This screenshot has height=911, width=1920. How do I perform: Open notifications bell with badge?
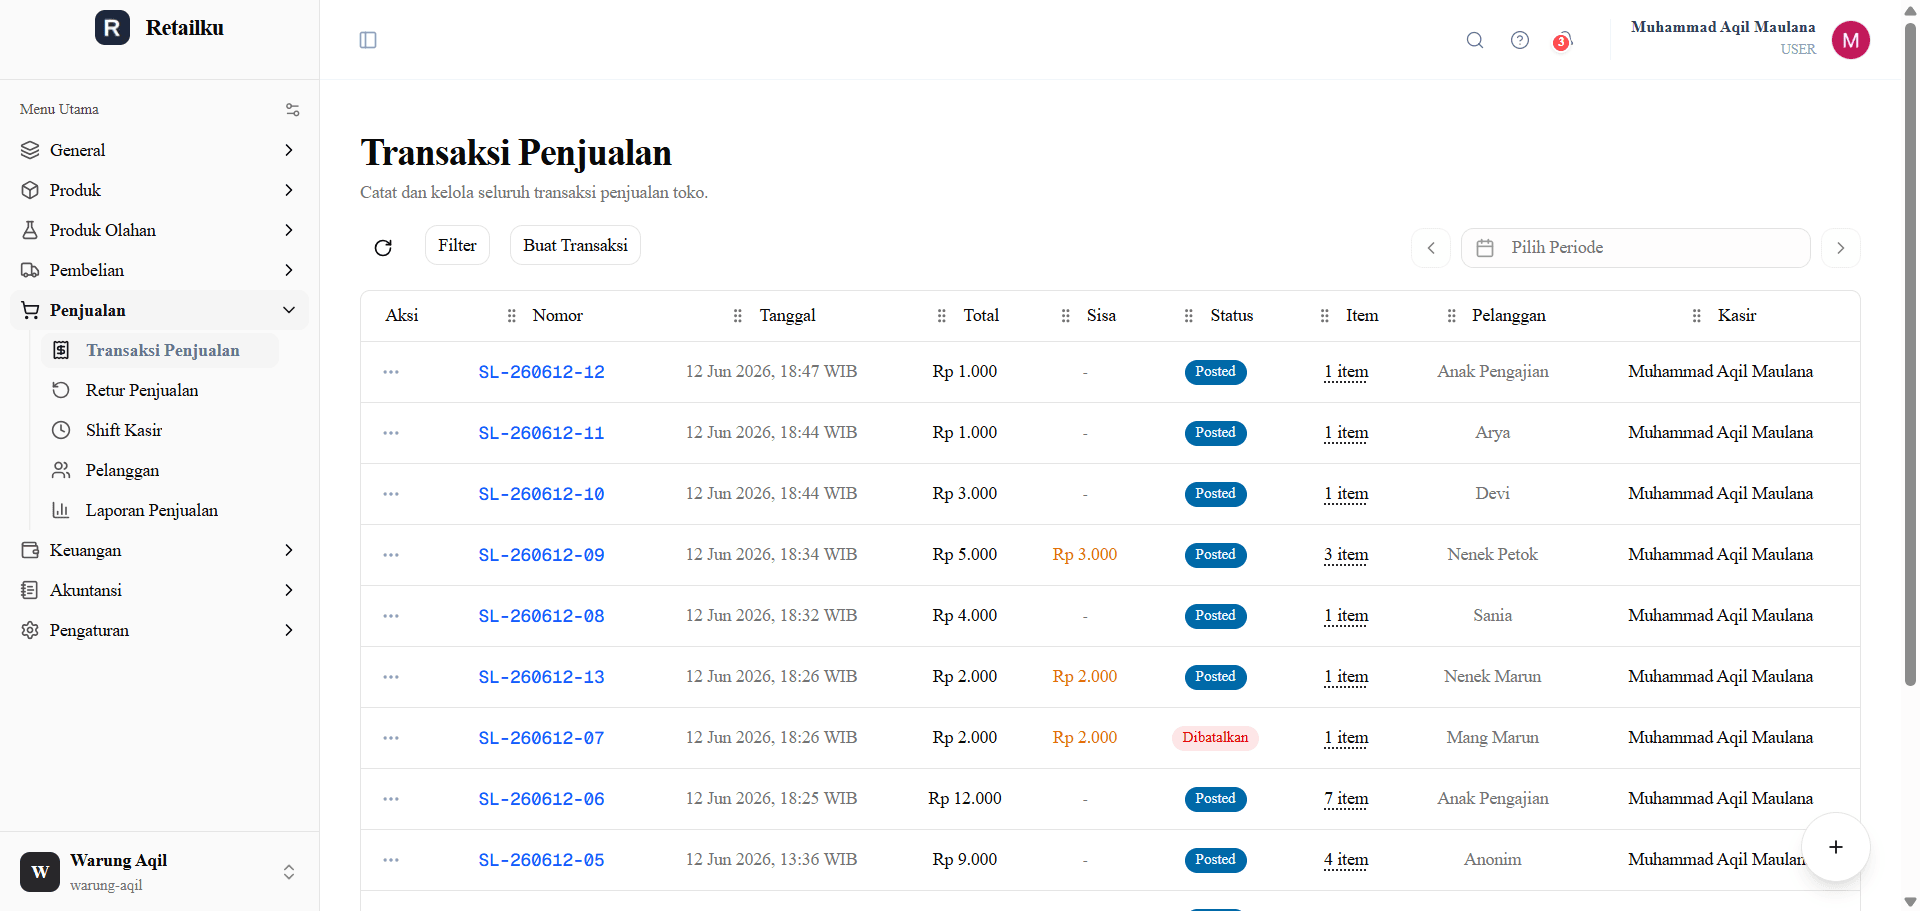(x=1564, y=40)
